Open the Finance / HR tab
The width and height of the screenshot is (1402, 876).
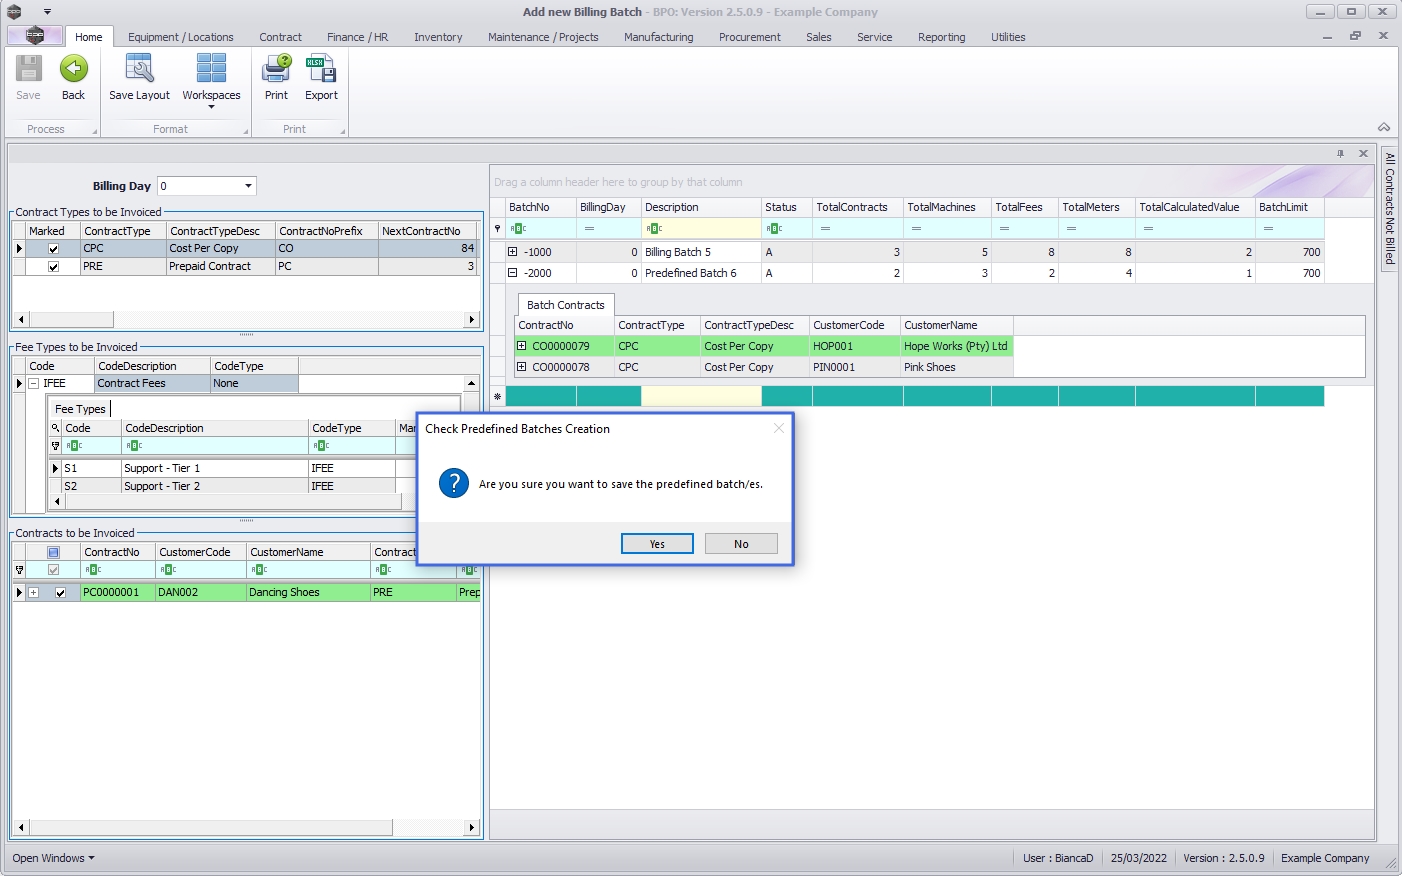pyautogui.click(x=357, y=37)
